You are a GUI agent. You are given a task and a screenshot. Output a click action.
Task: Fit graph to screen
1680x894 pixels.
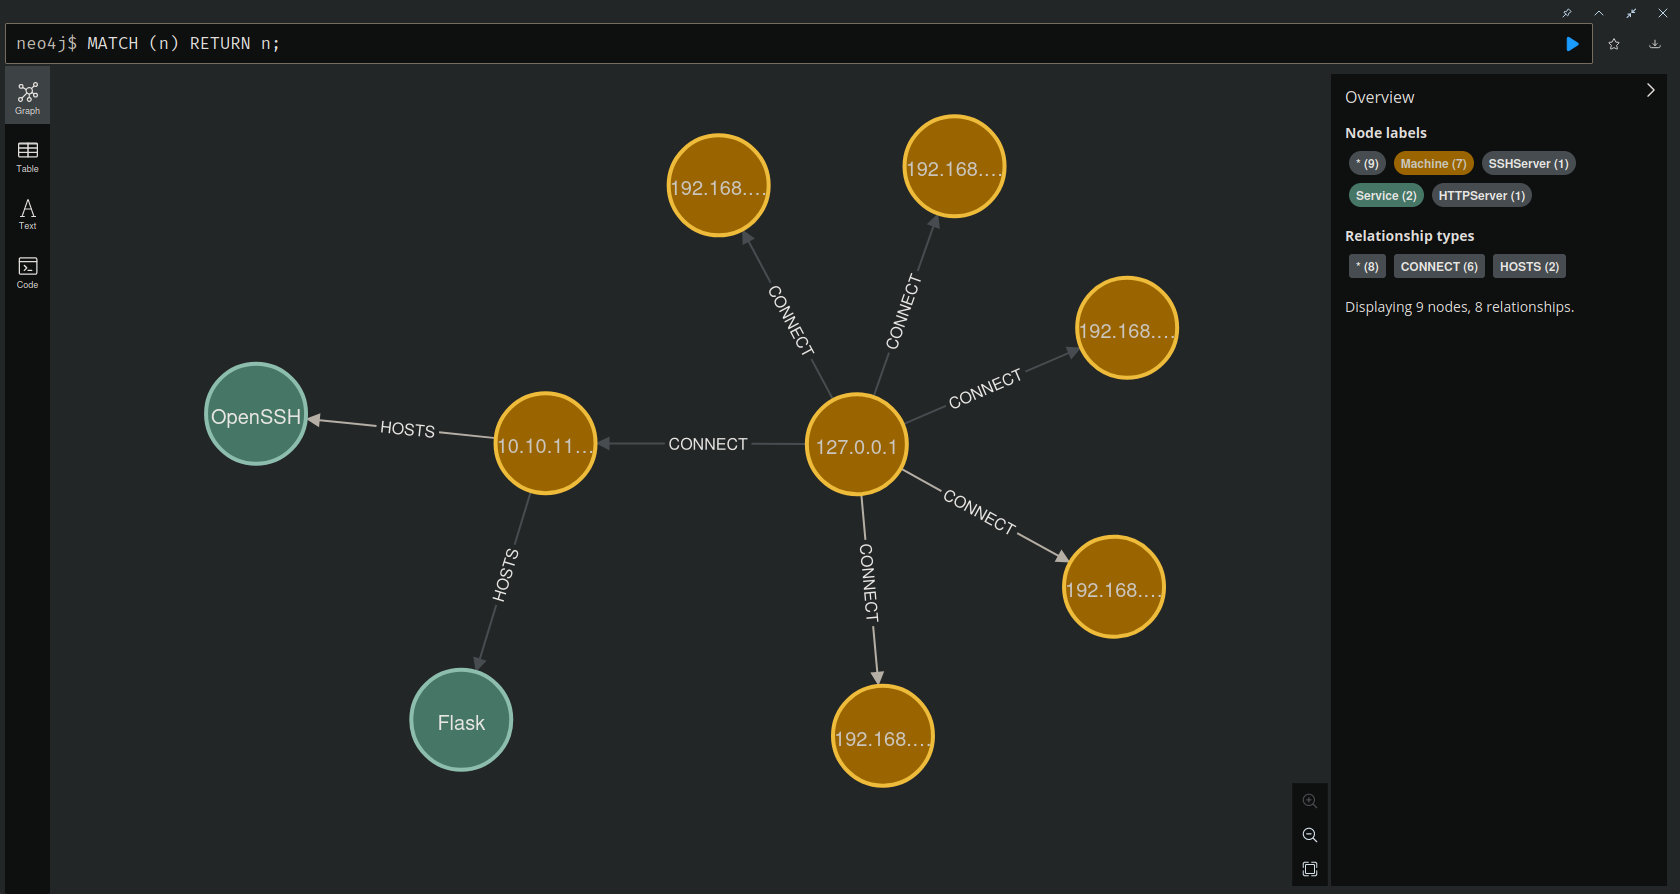click(x=1310, y=869)
